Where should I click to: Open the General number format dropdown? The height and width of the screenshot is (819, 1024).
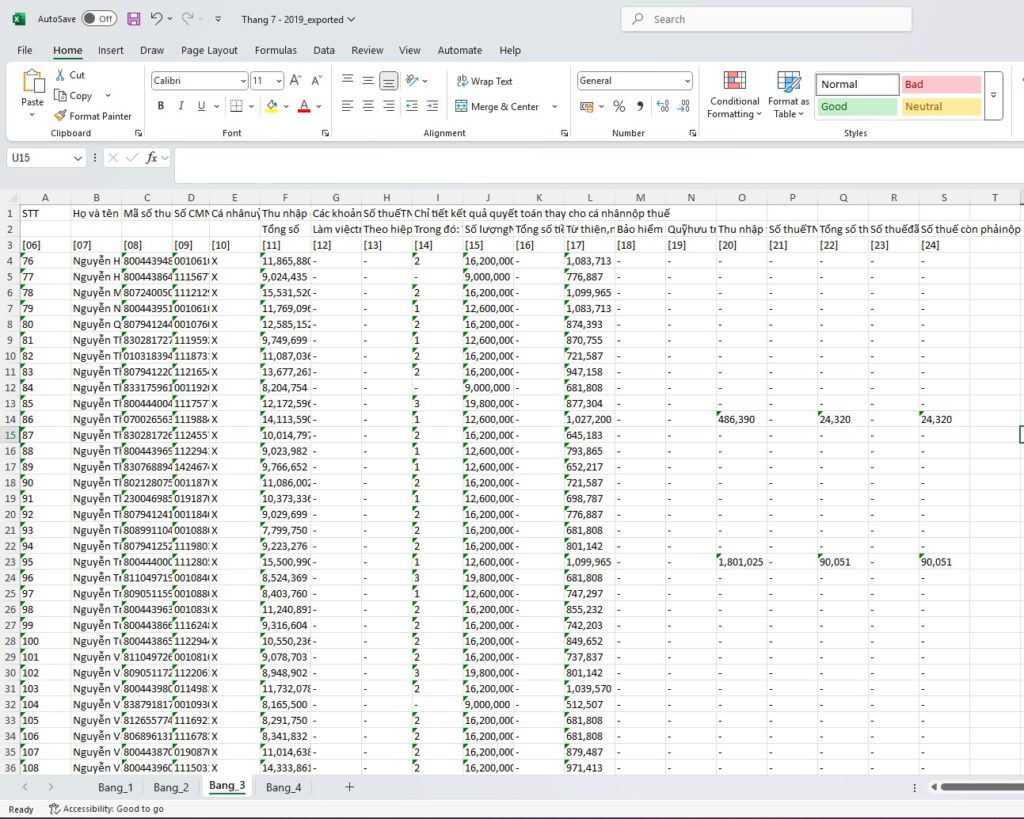pos(687,81)
